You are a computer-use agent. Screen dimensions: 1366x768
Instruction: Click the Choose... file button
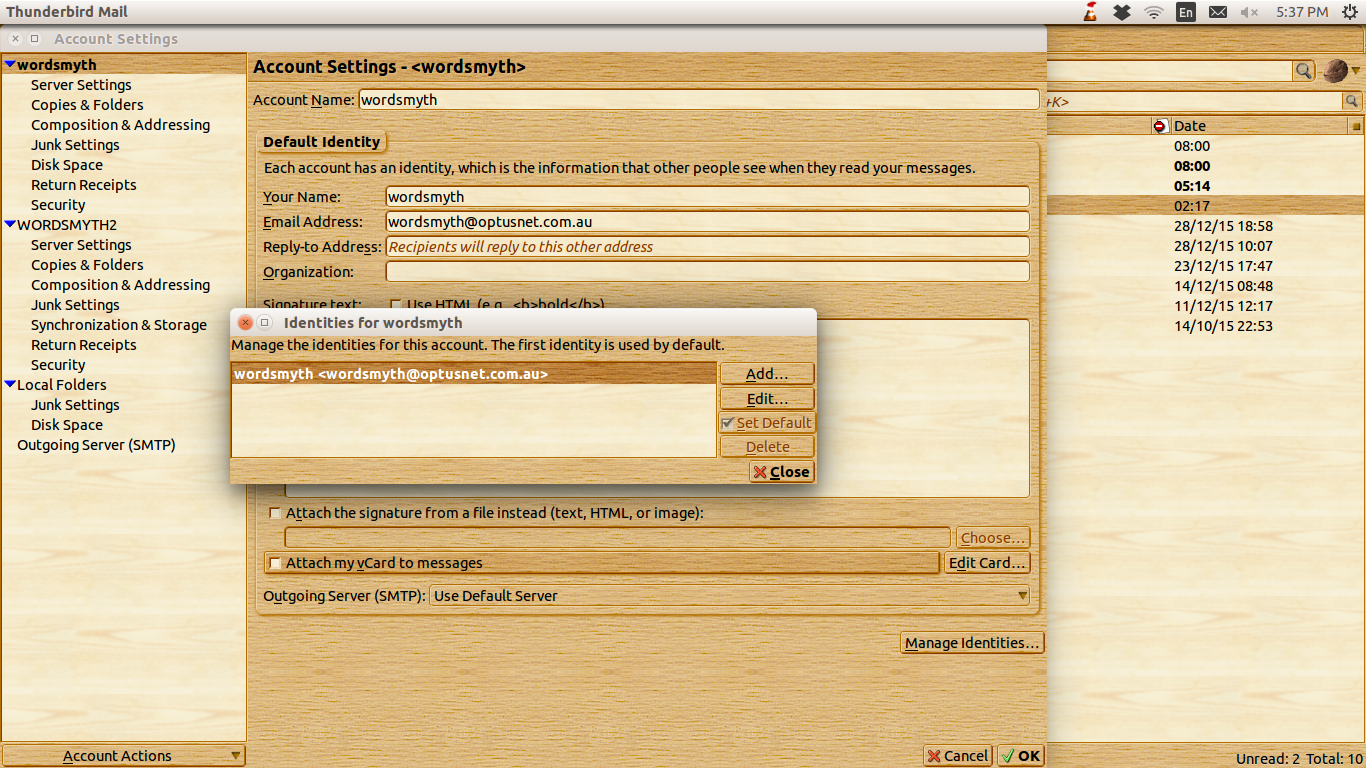(993, 538)
